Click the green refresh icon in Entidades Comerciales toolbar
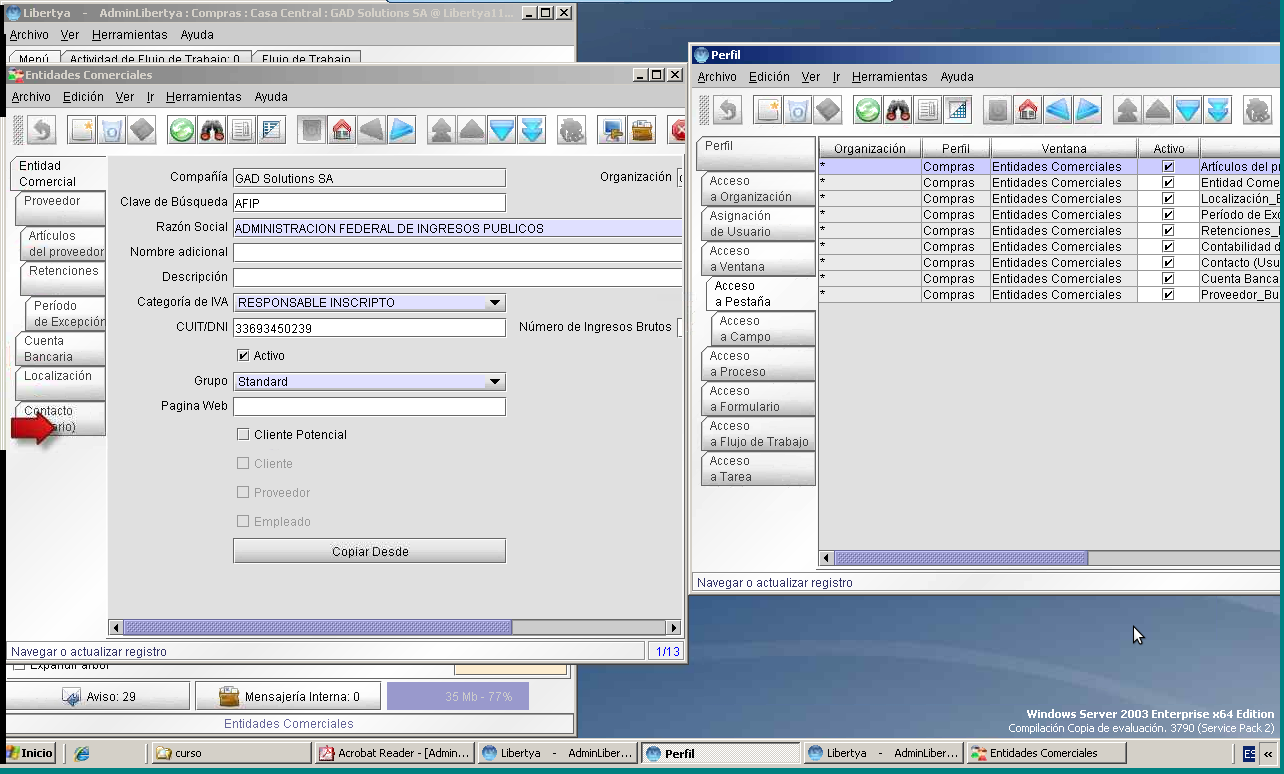1284x774 pixels. (x=181, y=130)
